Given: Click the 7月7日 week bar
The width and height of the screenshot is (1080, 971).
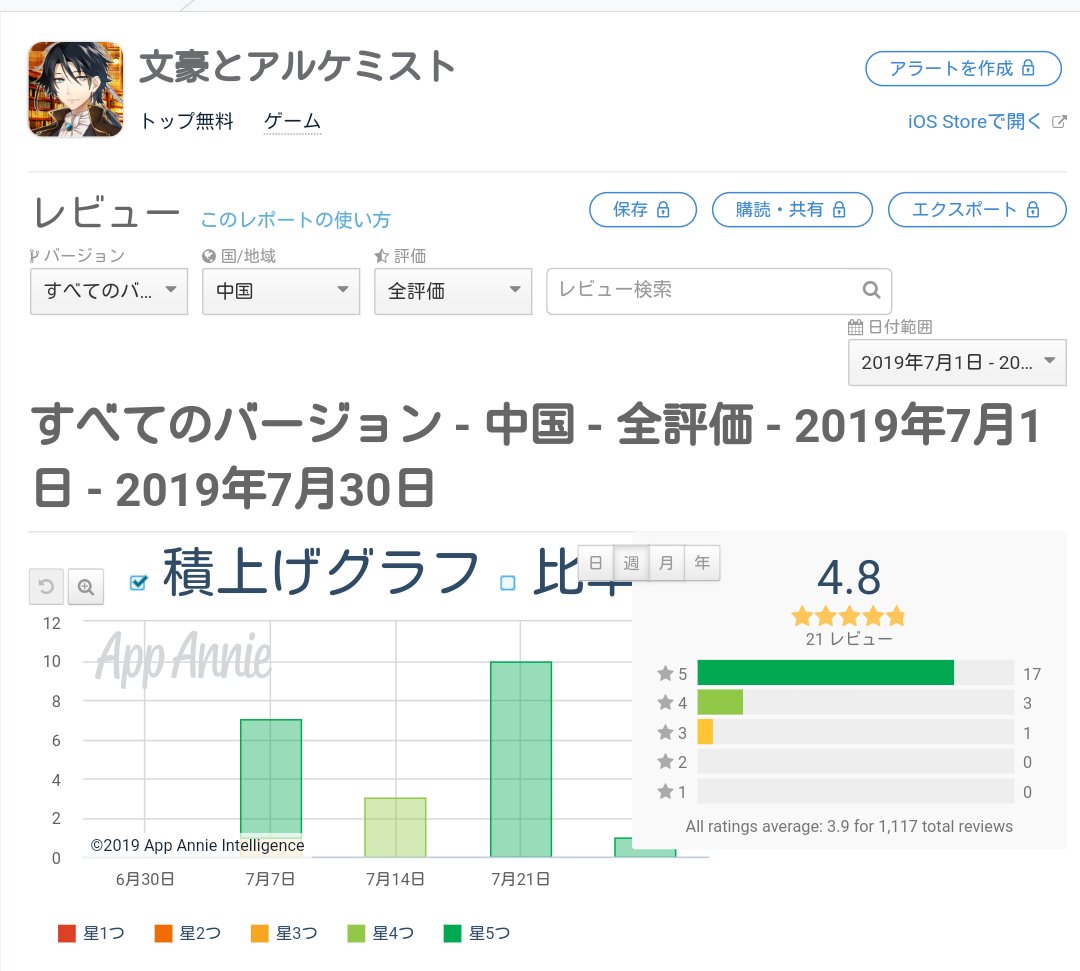Looking at the screenshot, I should pos(271,788).
